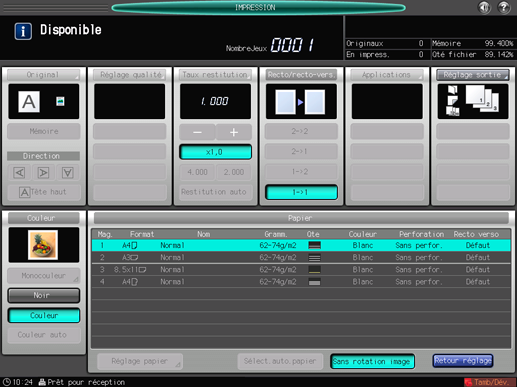The image size is (517, 387).
Task: Open the Original settings panel header
Action: click(44, 75)
